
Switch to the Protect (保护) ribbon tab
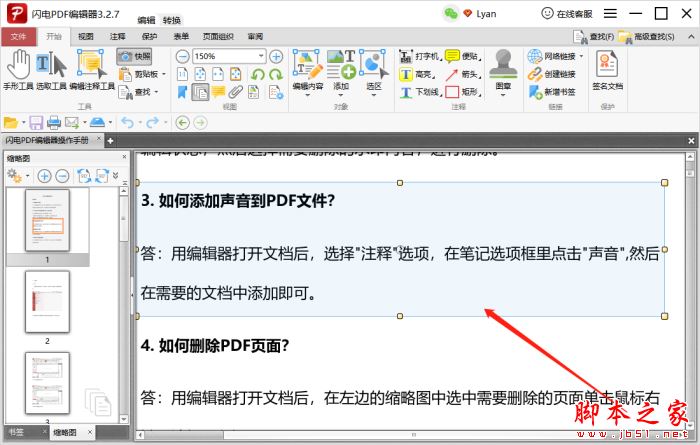click(x=150, y=37)
